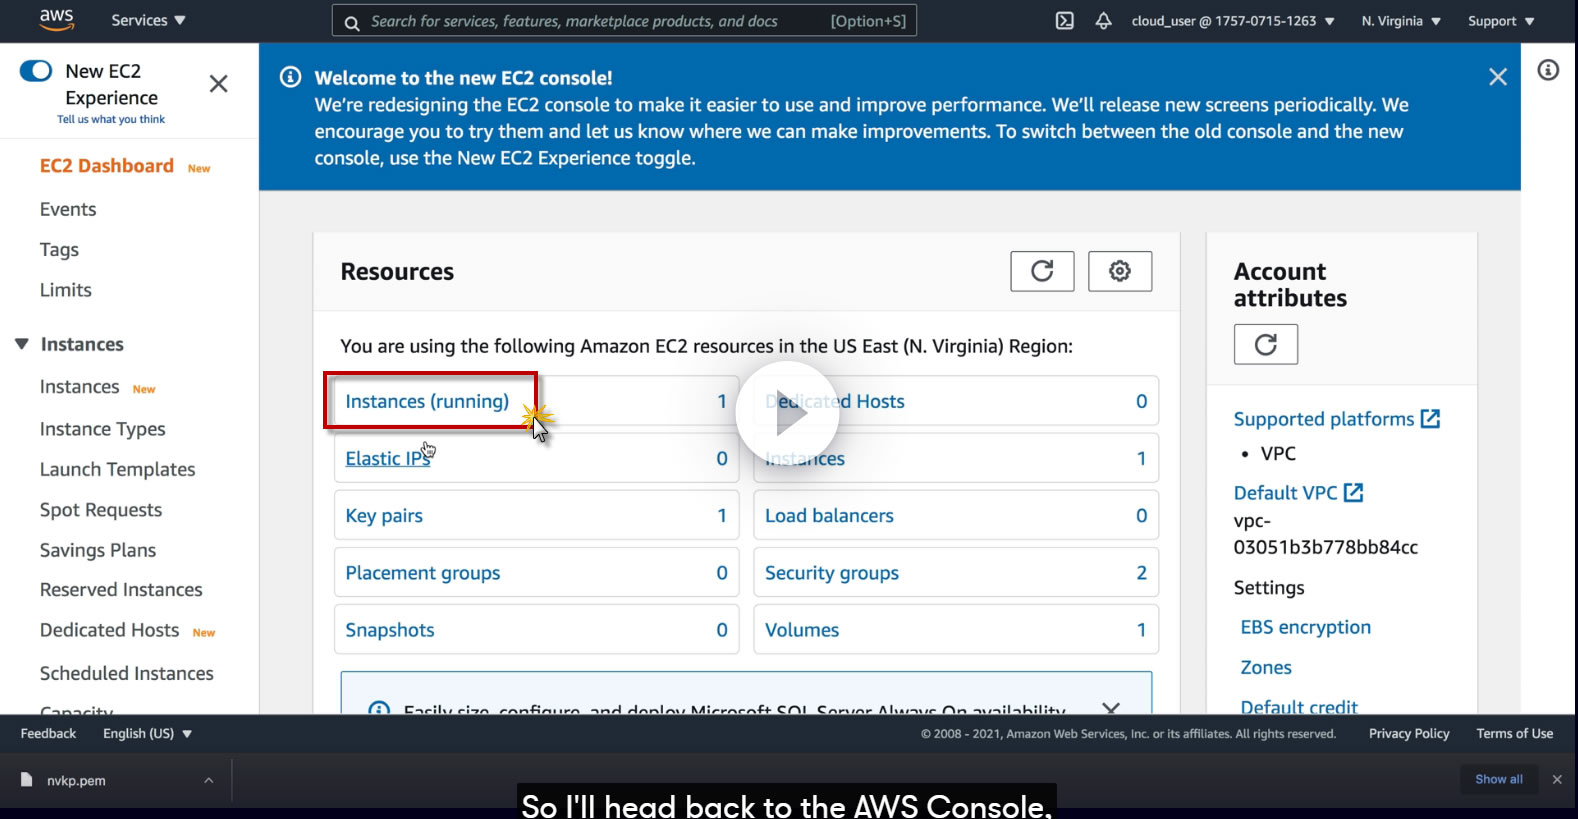The width and height of the screenshot is (1578, 819).
Task: Open Spot Requests in the sidebar
Action: click(101, 510)
